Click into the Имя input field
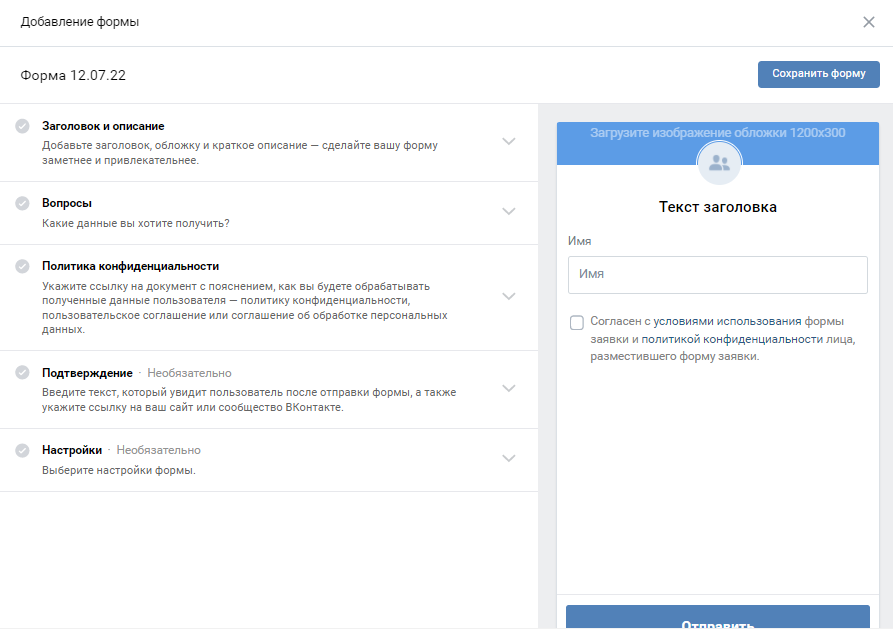Viewport: 893px width, 629px height. tap(717, 274)
